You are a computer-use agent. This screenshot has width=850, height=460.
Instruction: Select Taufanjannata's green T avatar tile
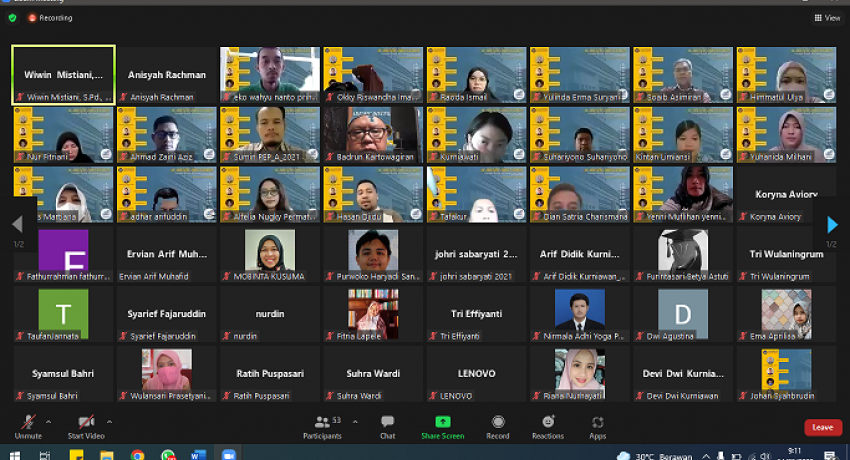point(63,314)
